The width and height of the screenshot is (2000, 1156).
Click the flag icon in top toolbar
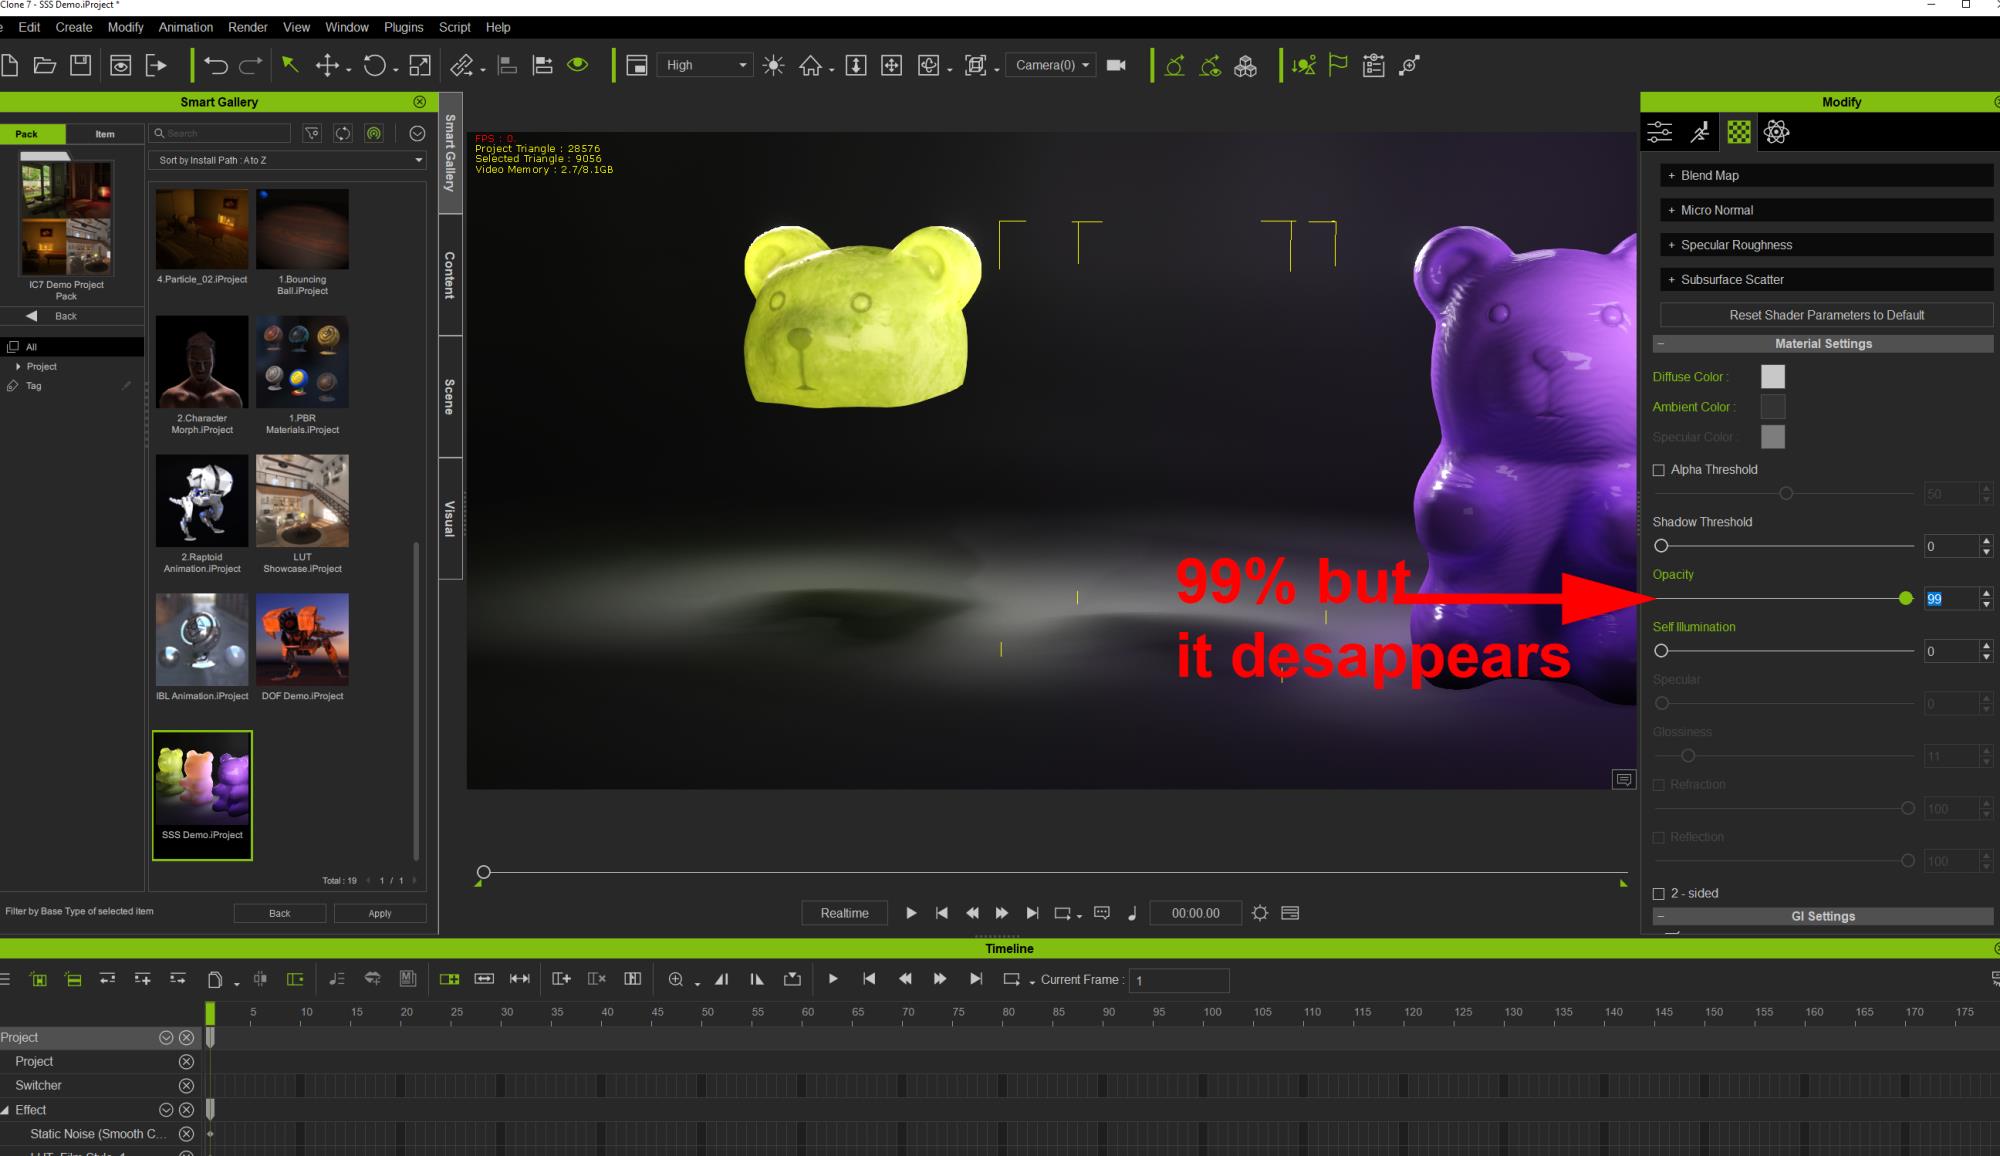[1337, 65]
